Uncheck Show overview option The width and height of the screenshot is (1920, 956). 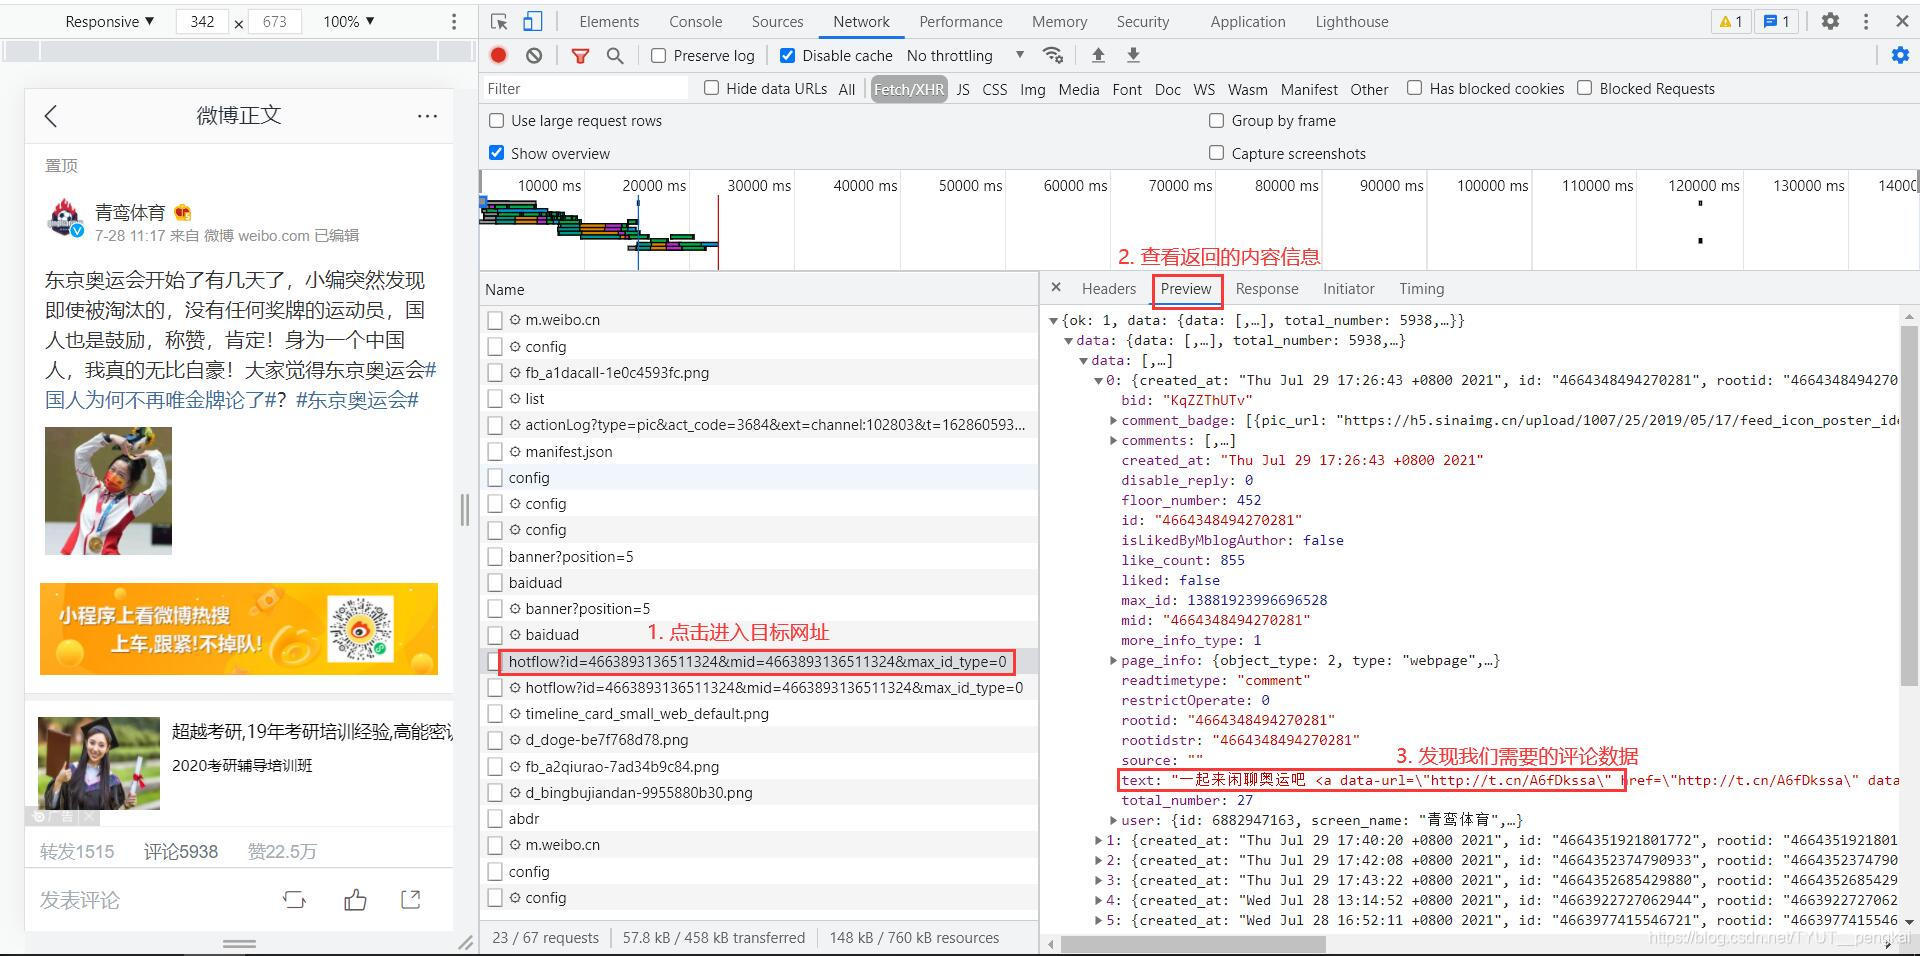click(x=496, y=153)
